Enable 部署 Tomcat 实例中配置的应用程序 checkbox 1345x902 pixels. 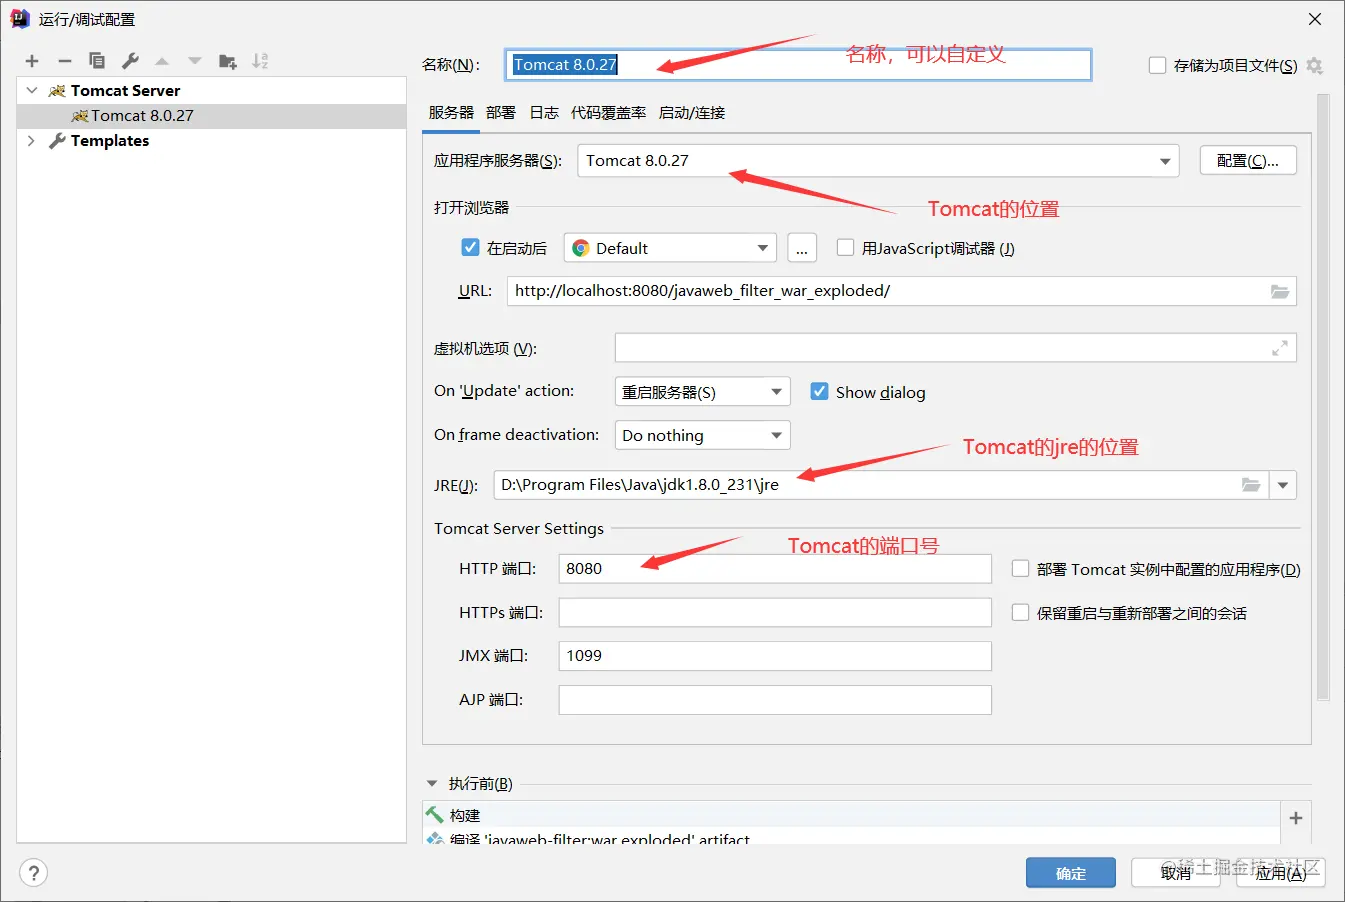click(x=1021, y=568)
